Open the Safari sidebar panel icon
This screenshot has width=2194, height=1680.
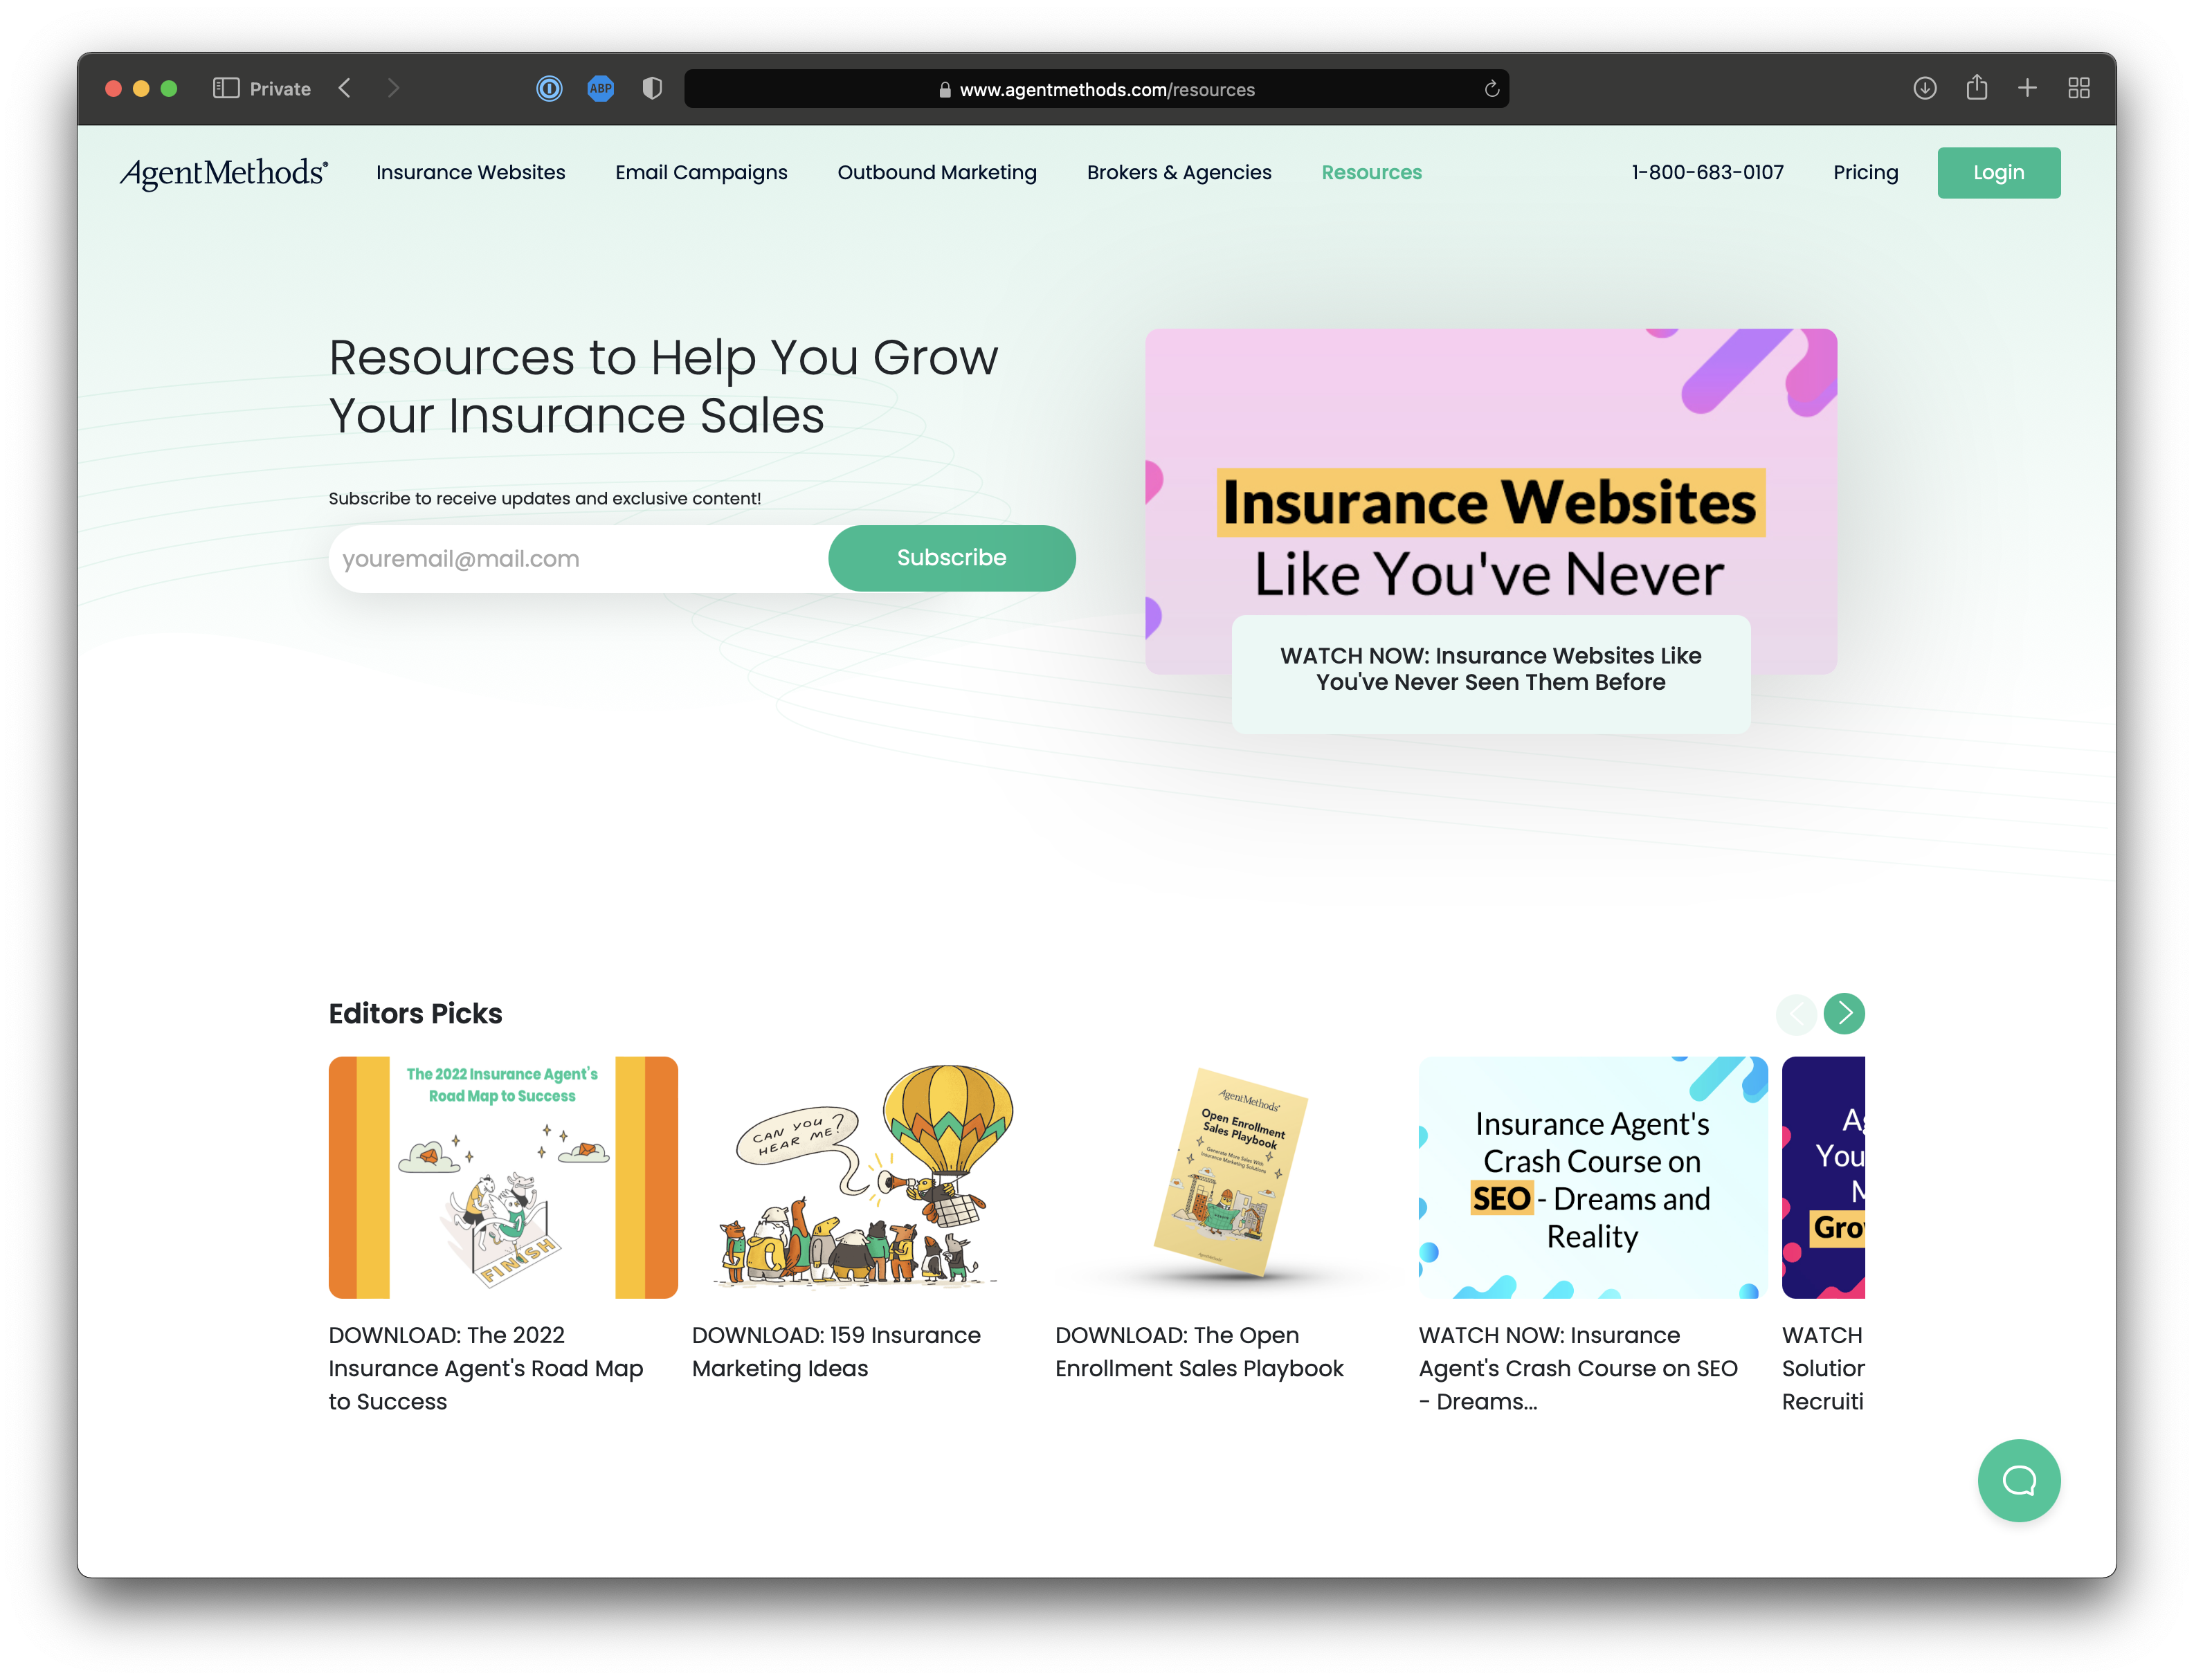226,89
